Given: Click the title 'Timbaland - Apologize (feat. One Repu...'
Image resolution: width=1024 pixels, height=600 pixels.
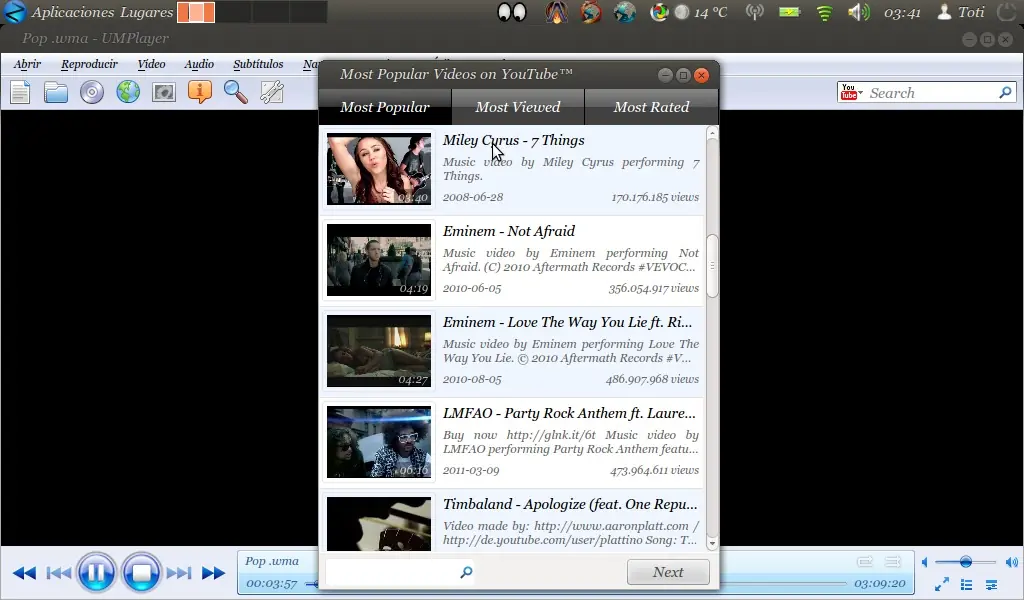Looking at the screenshot, I should coord(570,504).
